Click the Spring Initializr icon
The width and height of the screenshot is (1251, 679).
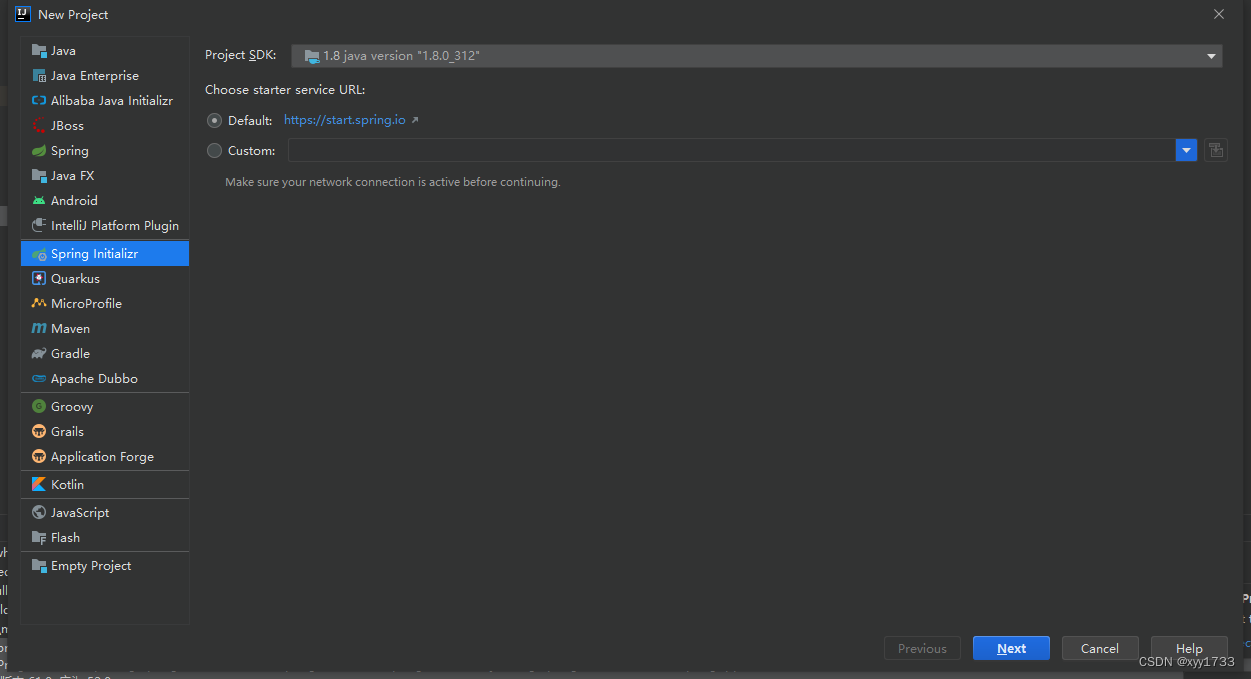(39, 254)
